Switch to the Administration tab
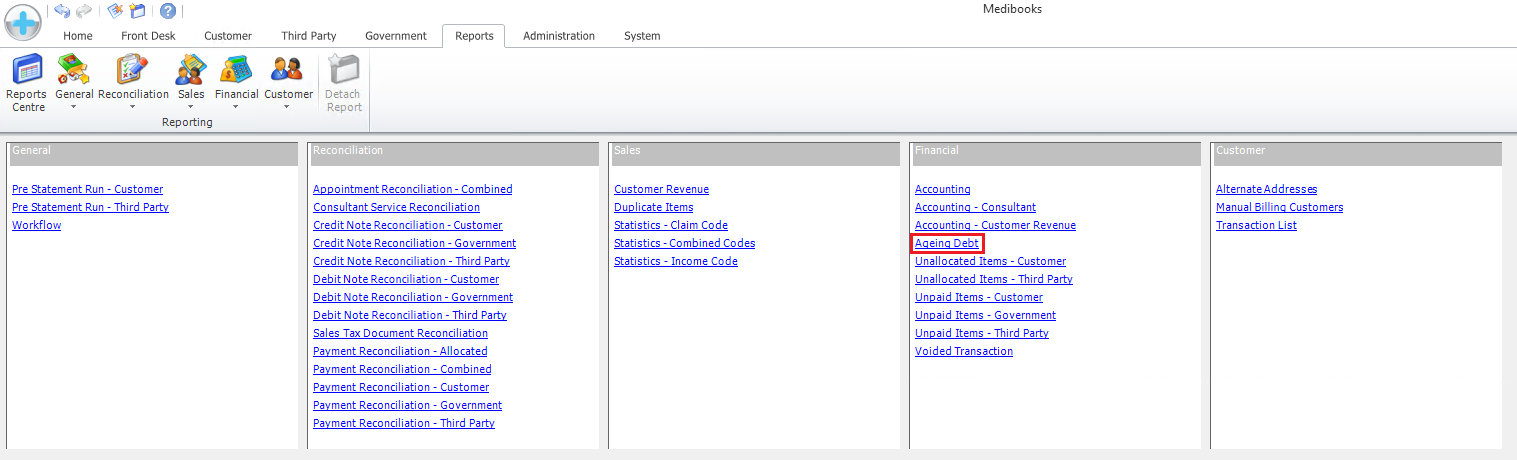The image size is (1517, 460). click(558, 36)
